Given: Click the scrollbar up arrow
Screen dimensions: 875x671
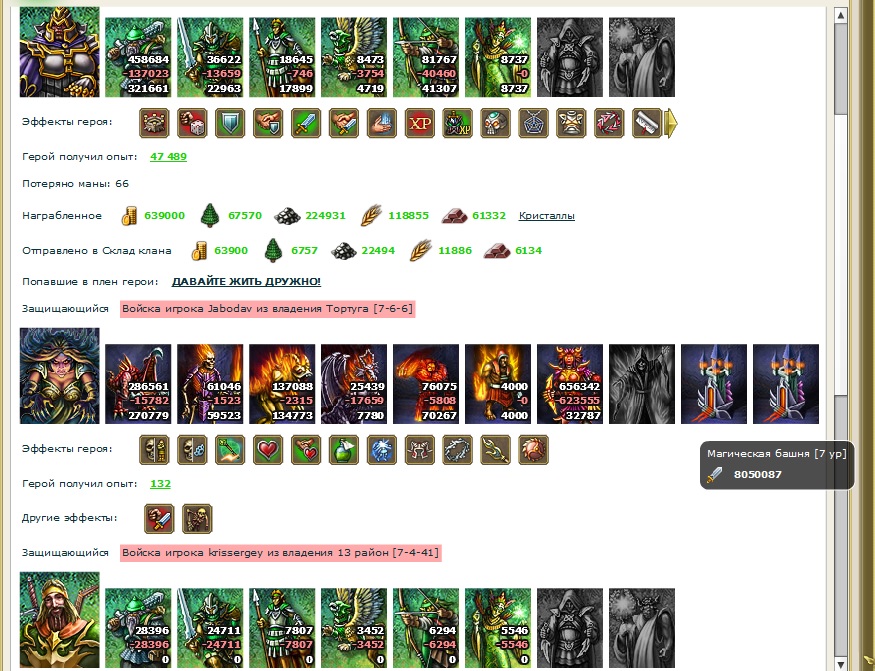Looking at the screenshot, I should [x=841, y=15].
